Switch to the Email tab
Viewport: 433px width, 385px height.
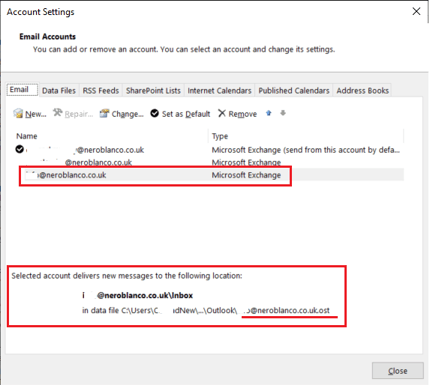pos(22,90)
